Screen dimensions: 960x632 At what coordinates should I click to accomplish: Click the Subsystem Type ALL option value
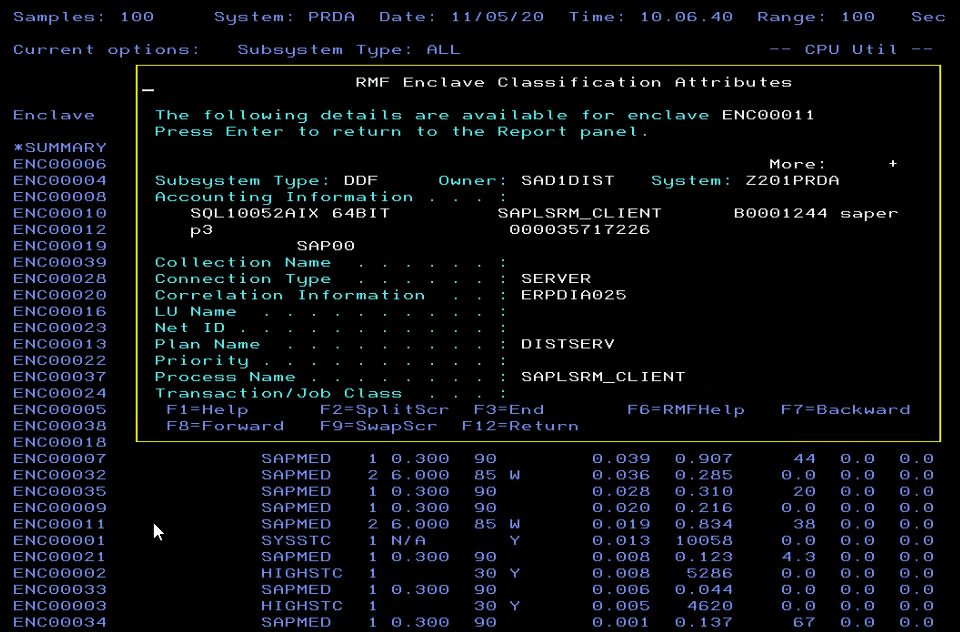443,50
